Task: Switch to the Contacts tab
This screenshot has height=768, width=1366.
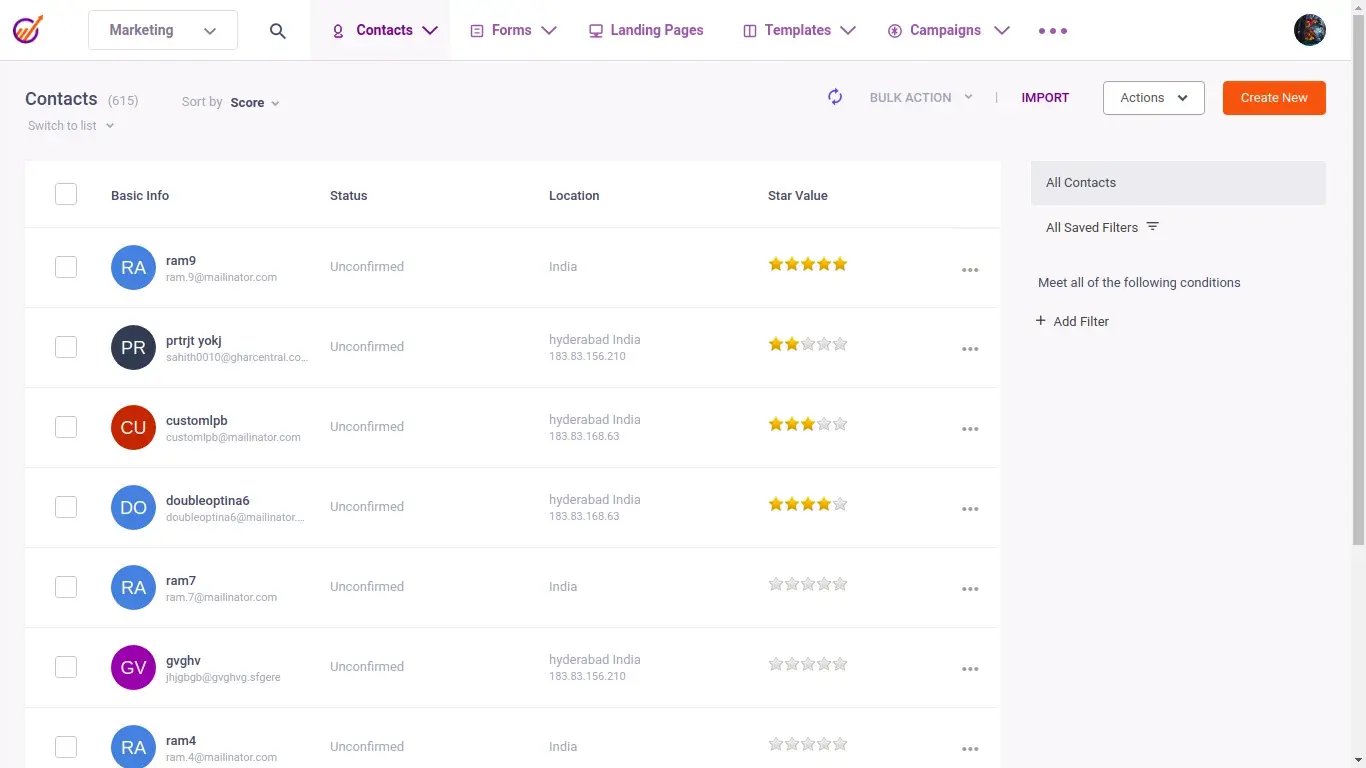Action: [x=383, y=30]
